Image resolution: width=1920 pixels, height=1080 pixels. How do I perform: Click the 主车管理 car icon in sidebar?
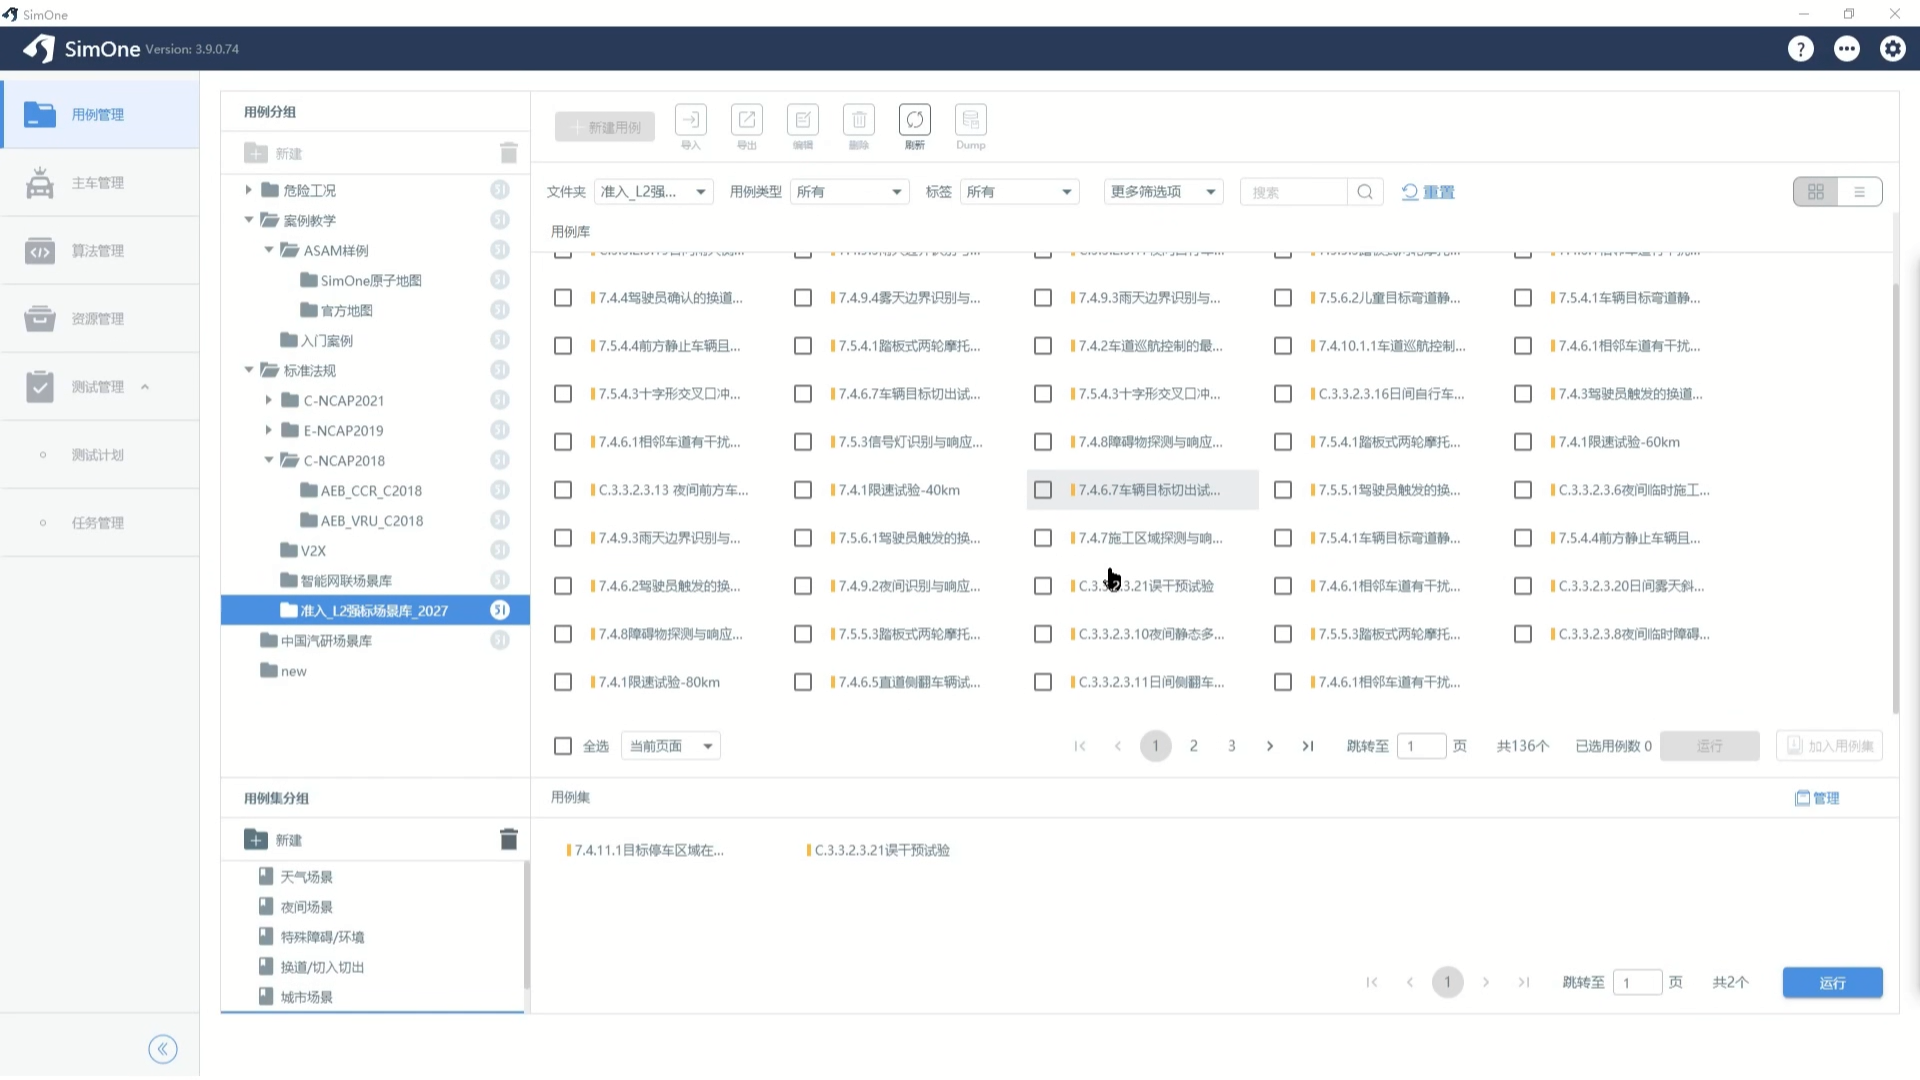pyautogui.click(x=40, y=183)
